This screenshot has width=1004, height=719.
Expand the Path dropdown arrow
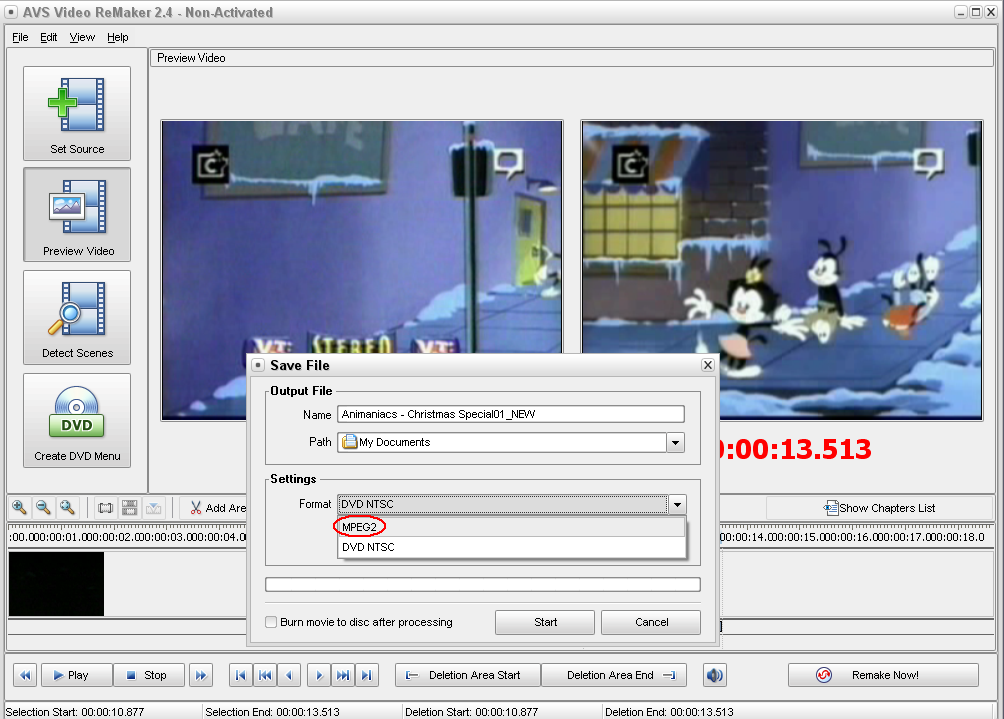point(676,442)
